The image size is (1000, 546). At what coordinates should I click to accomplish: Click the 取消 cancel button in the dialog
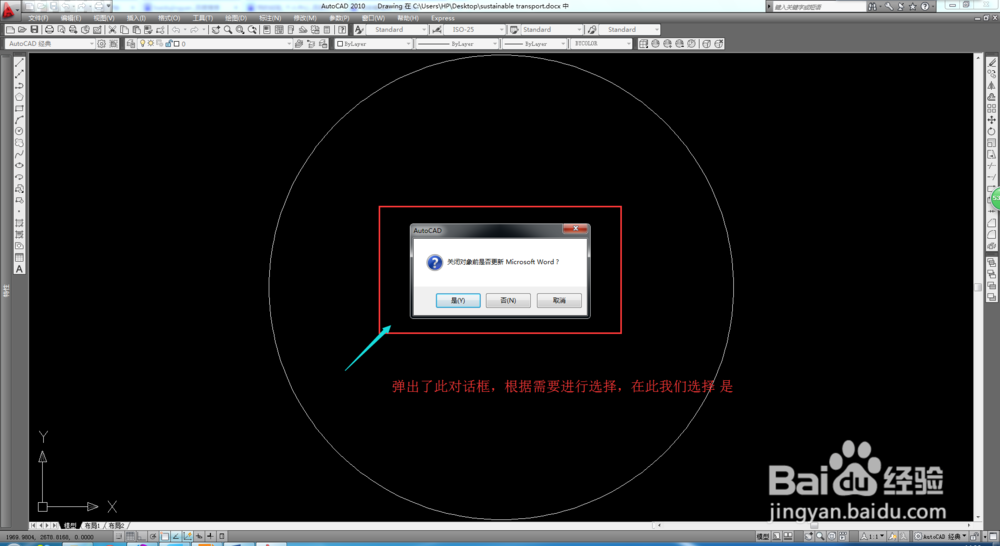[559, 300]
